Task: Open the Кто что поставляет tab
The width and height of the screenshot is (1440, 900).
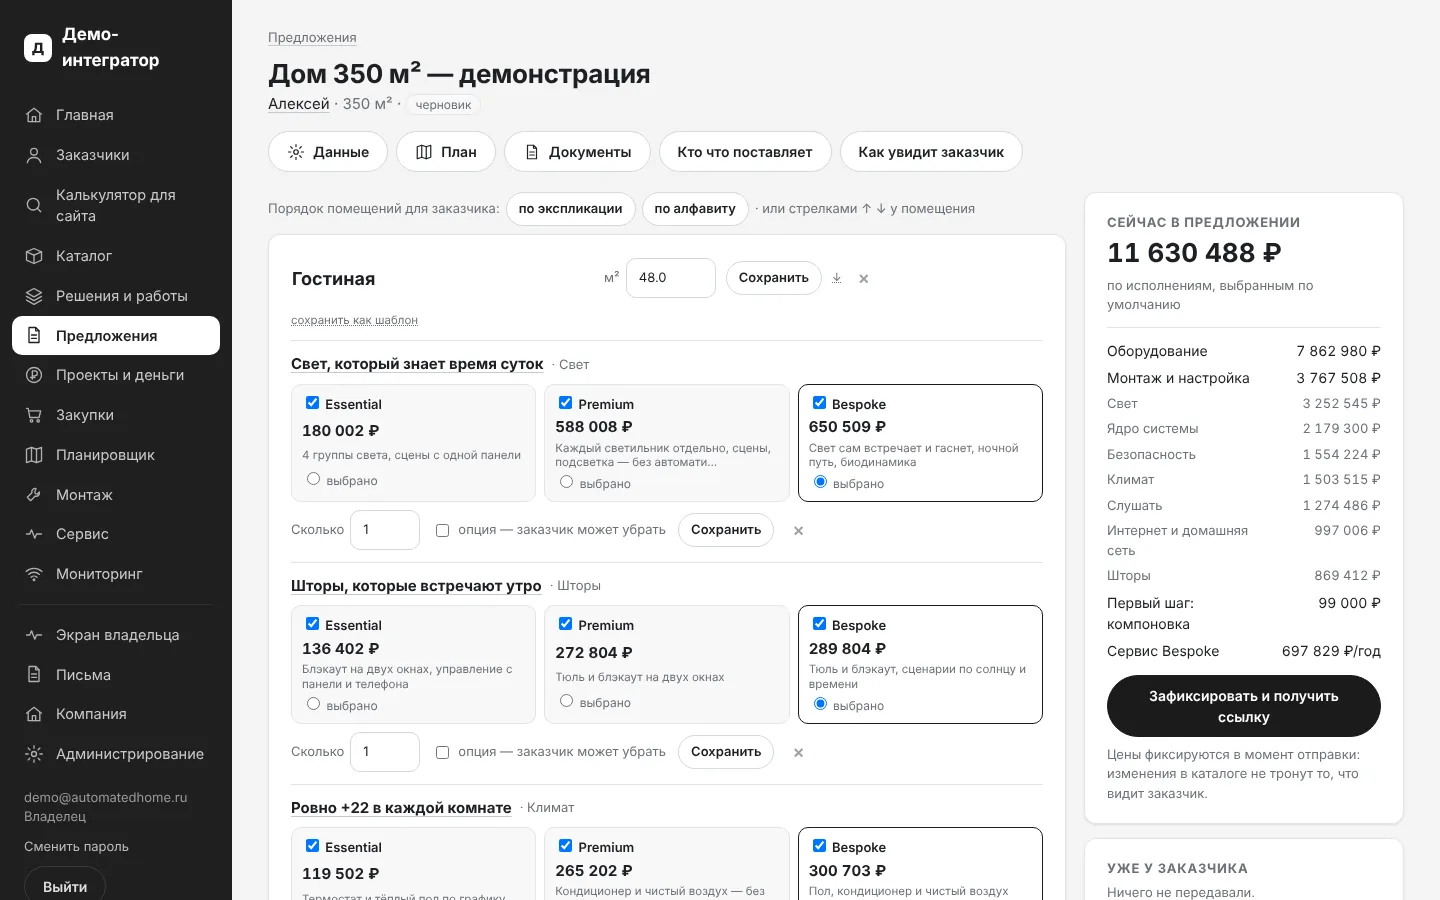Action: pos(745,152)
